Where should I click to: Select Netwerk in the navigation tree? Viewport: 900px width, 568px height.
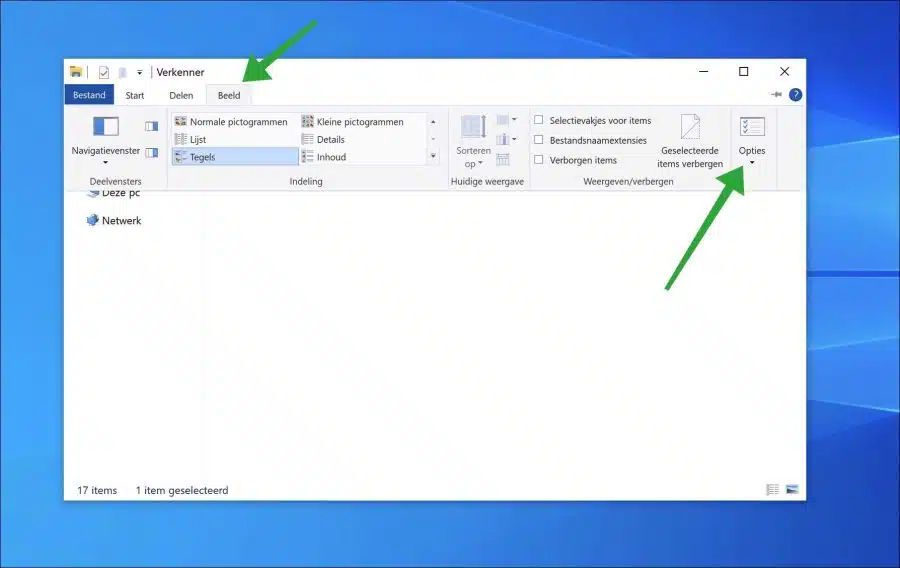(x=114, y=220)
